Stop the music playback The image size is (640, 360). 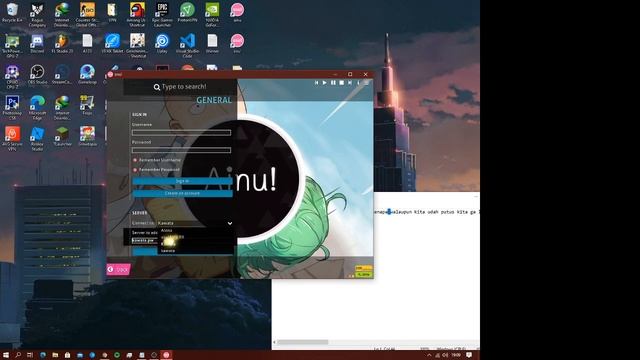point(342,83)
